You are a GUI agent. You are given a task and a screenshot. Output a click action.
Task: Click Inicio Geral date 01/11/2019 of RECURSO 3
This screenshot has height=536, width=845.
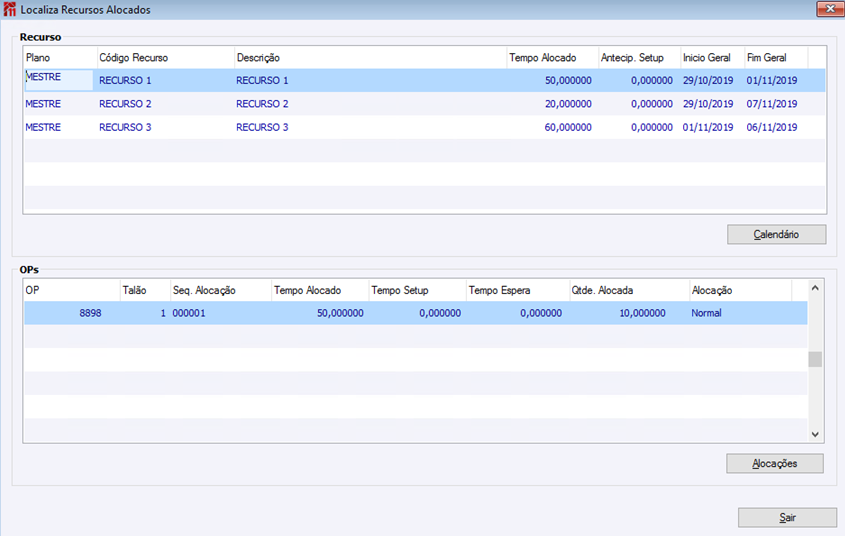(x=708, y=127)
